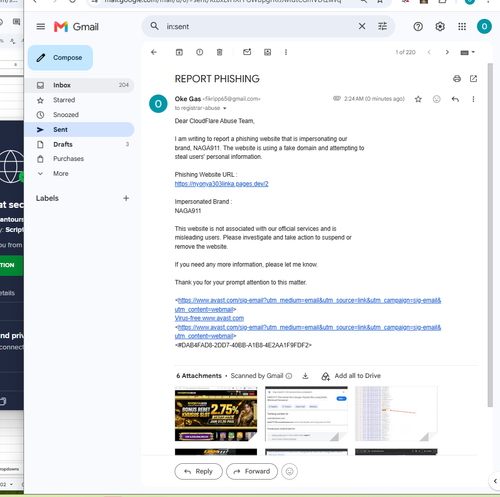This screenshot has height=497, width=500.
Task: Open email in a new window
Action: tap(473, 79)
